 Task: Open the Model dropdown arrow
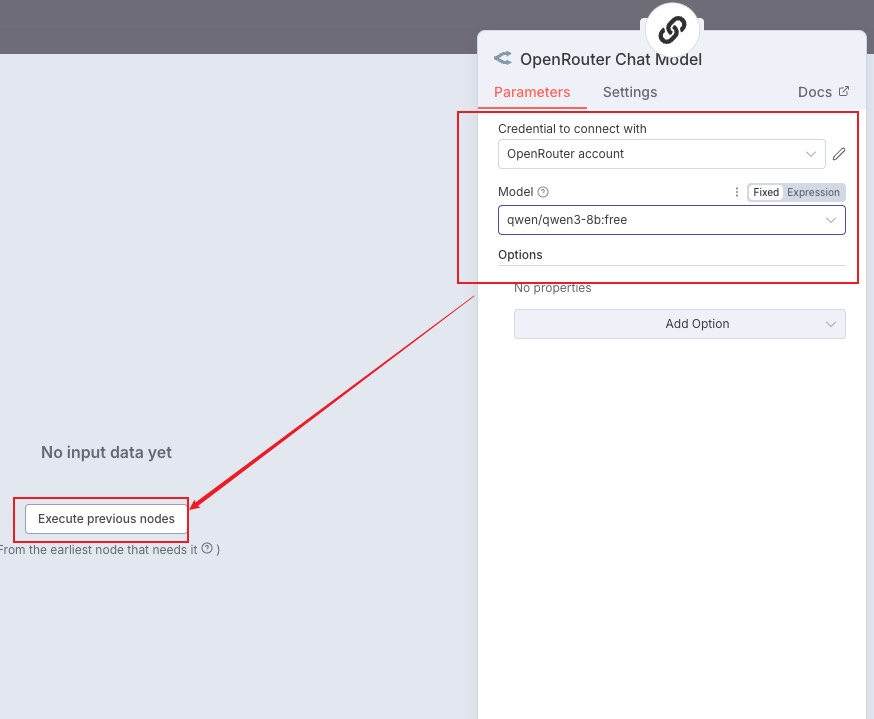coord(830,220)
